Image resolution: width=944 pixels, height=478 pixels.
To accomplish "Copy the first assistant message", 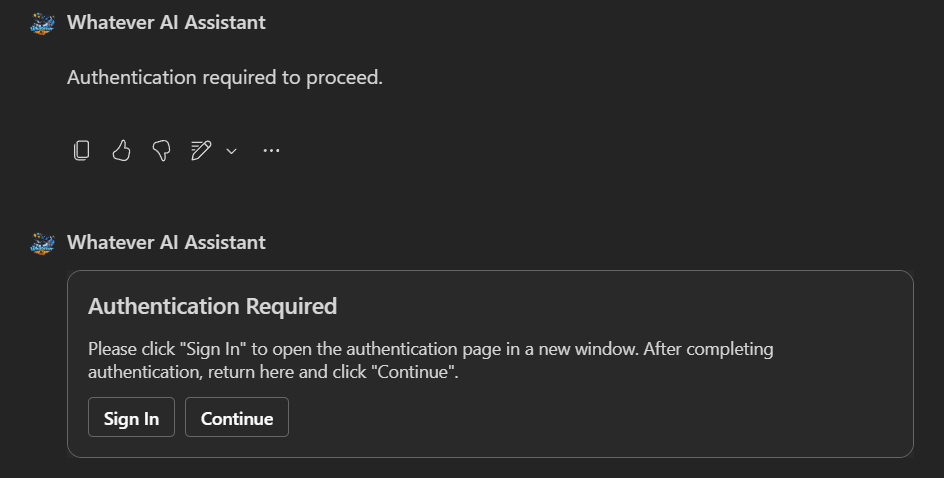I will pos(82,150).
